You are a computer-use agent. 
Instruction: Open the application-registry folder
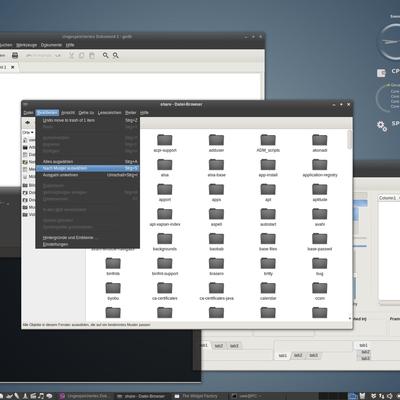320,168
